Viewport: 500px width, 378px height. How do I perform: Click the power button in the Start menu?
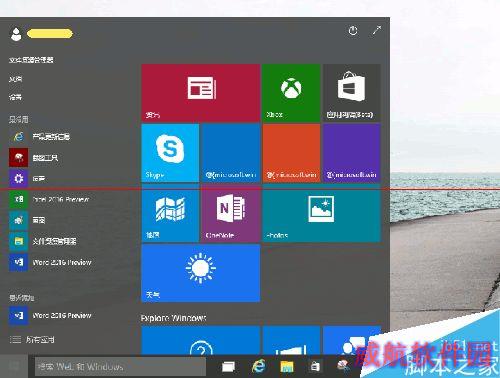click(353, 31)
